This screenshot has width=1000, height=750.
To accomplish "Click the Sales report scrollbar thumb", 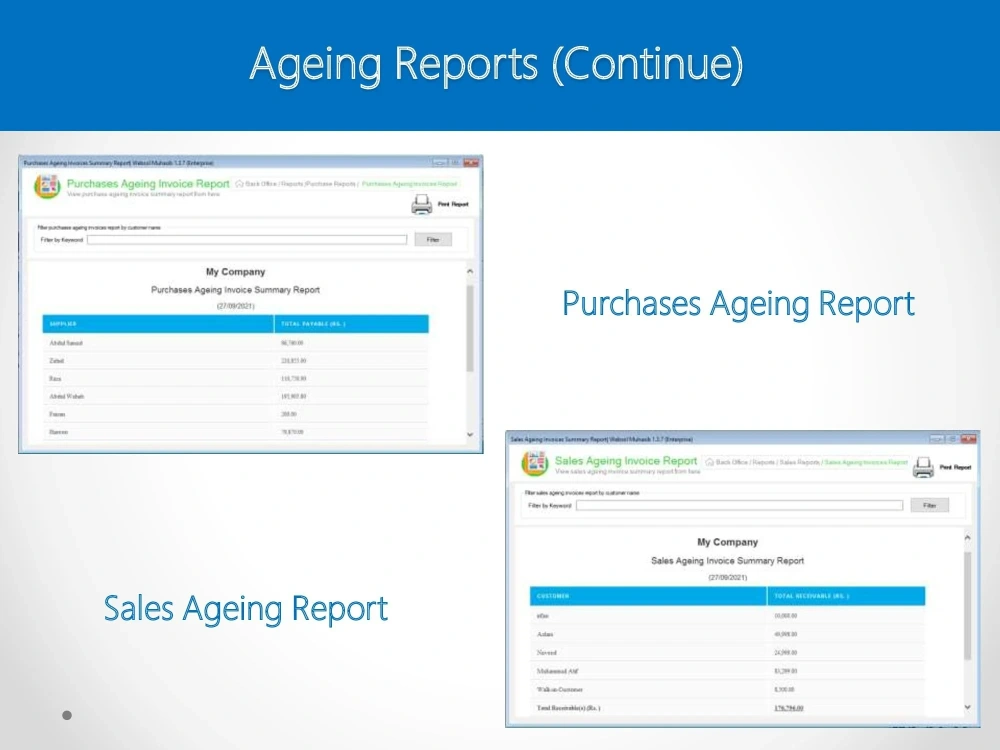I will click(x=967, y=606).
